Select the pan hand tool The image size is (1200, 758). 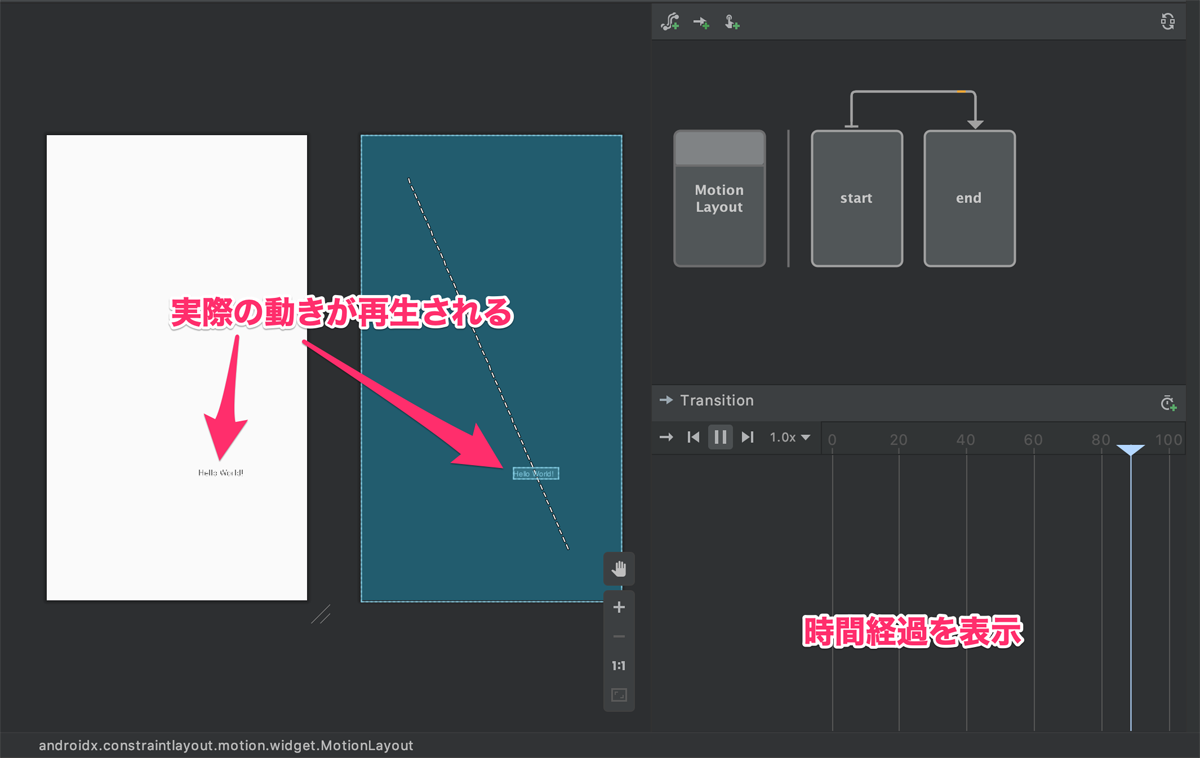pos(619,569)
